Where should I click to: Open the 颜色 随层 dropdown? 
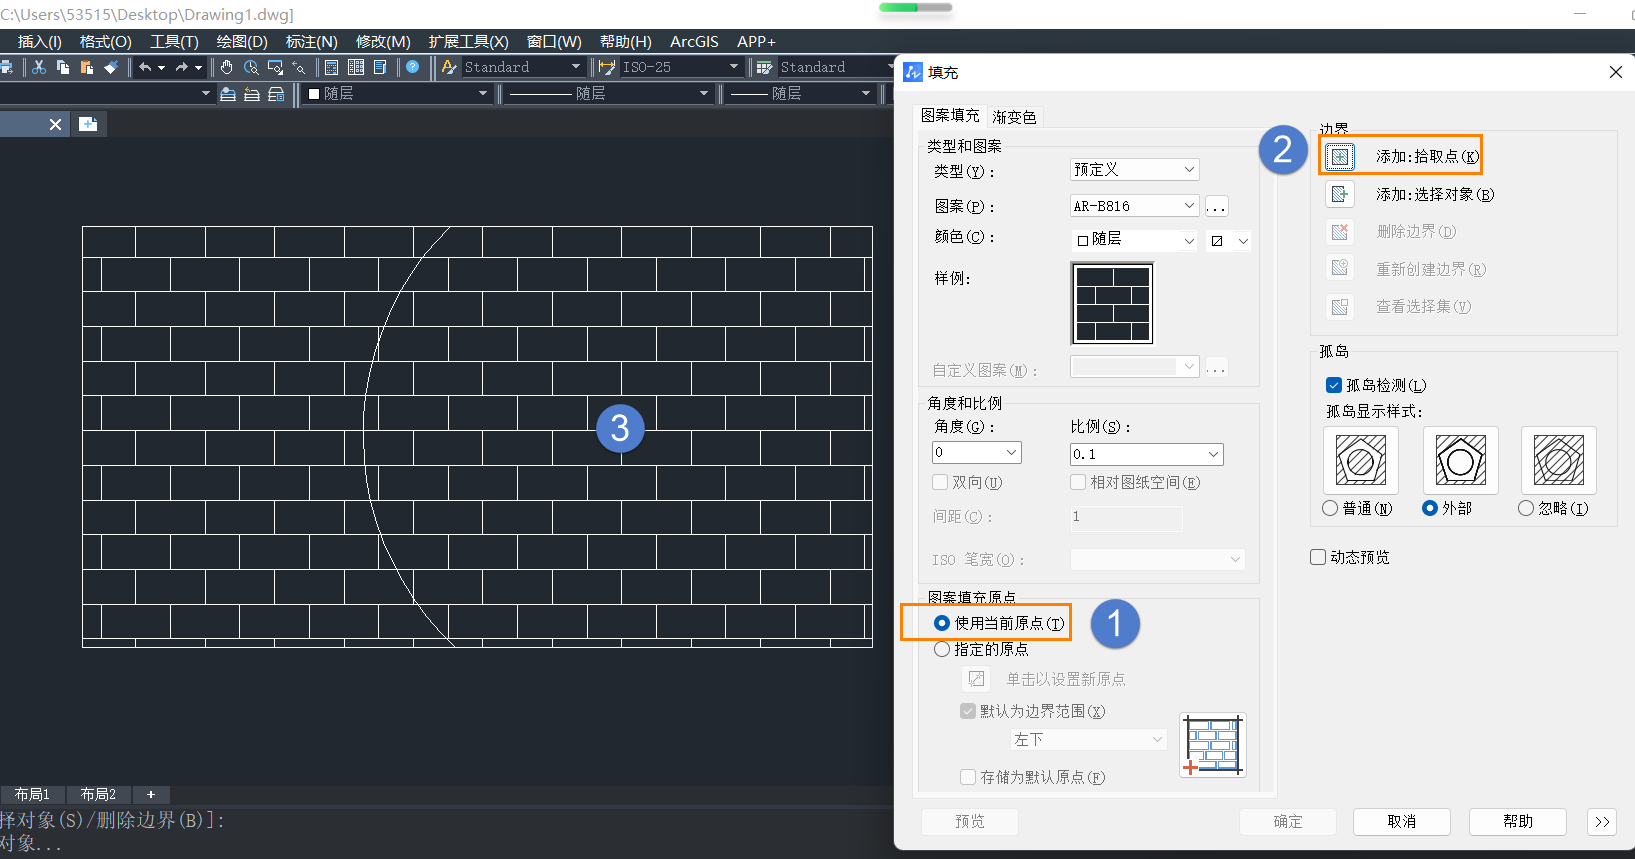tap(1134, 240)
